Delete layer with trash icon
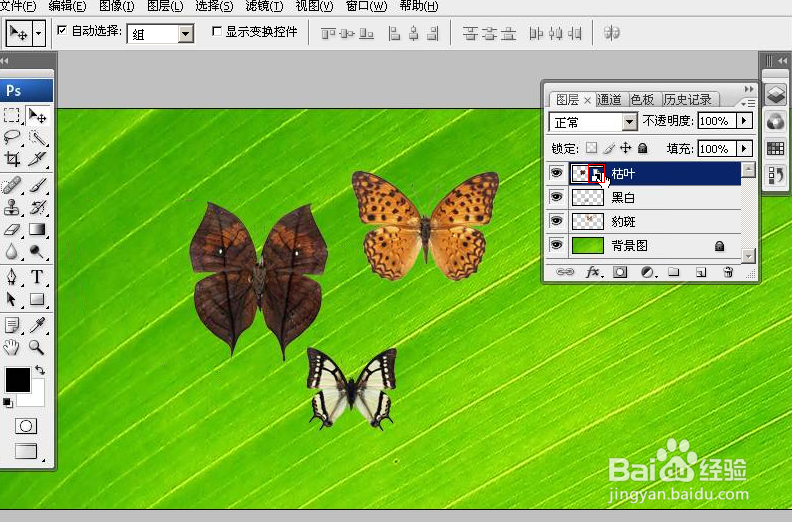The width and height of the screenshot is (792, 522). (x=728, y=272)
